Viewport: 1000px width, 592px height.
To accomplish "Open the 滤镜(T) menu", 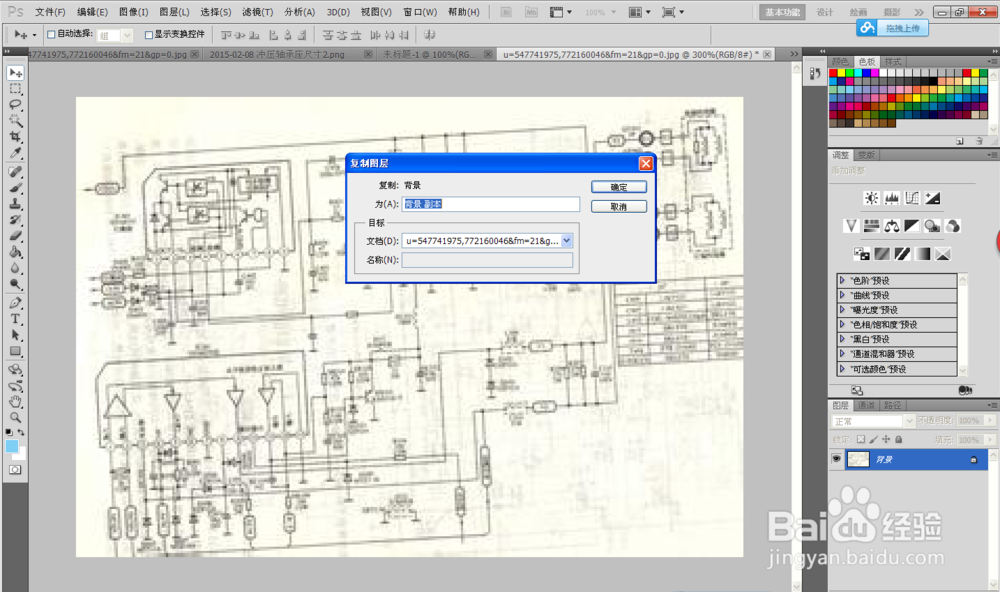I will point(258,12).
